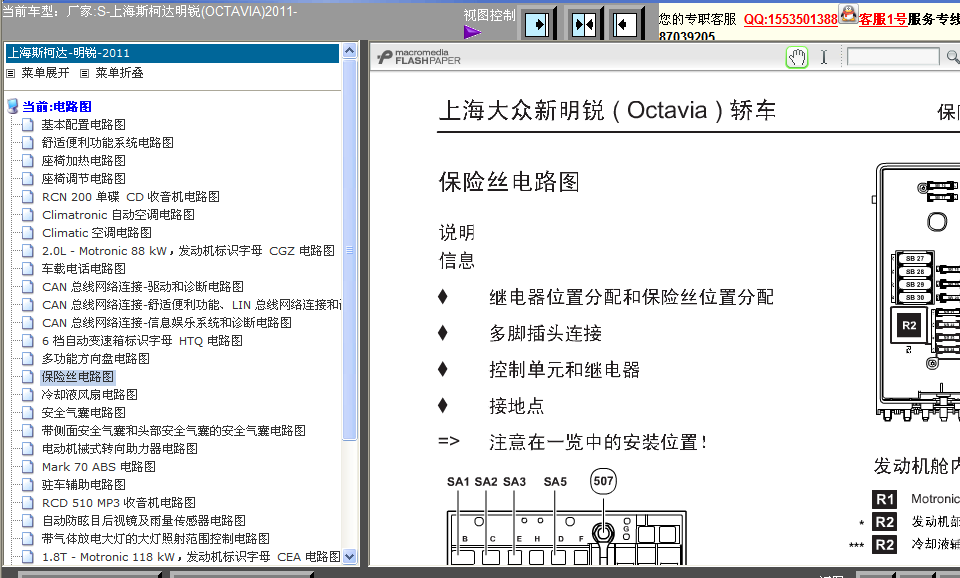This screenshot has height=578, width=960.
Task: Open 座椅调节电路图
Action: pos(83,179)
